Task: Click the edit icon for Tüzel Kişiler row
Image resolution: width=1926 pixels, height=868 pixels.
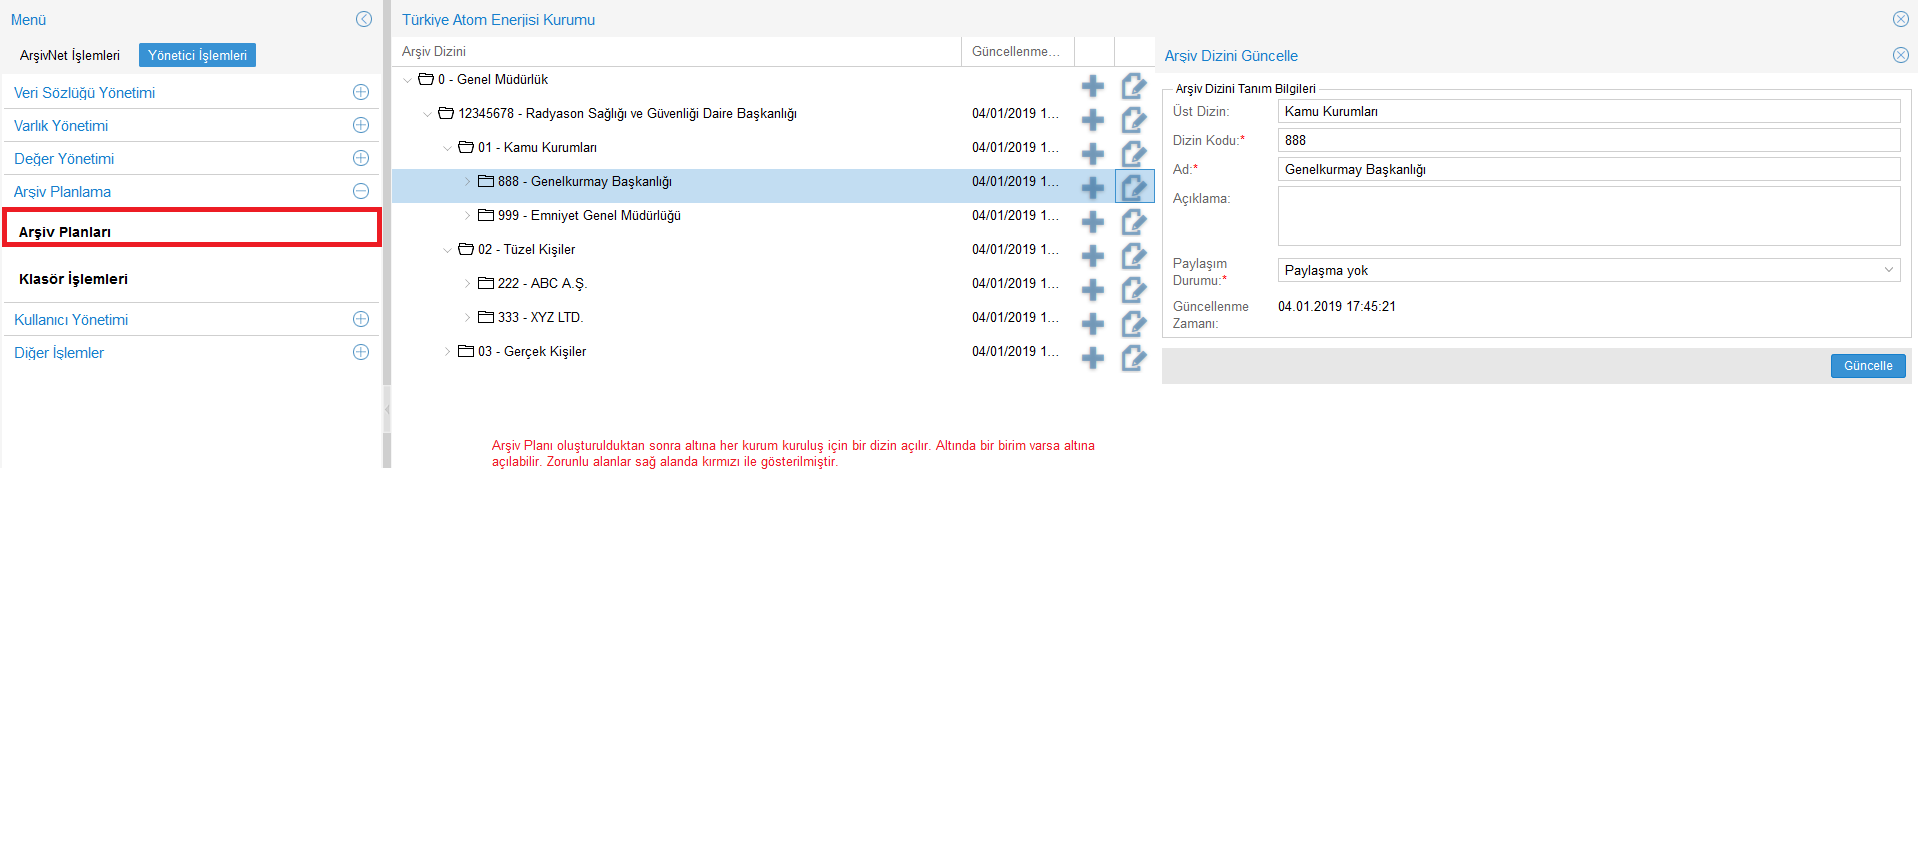Action: click(1133, 255)
